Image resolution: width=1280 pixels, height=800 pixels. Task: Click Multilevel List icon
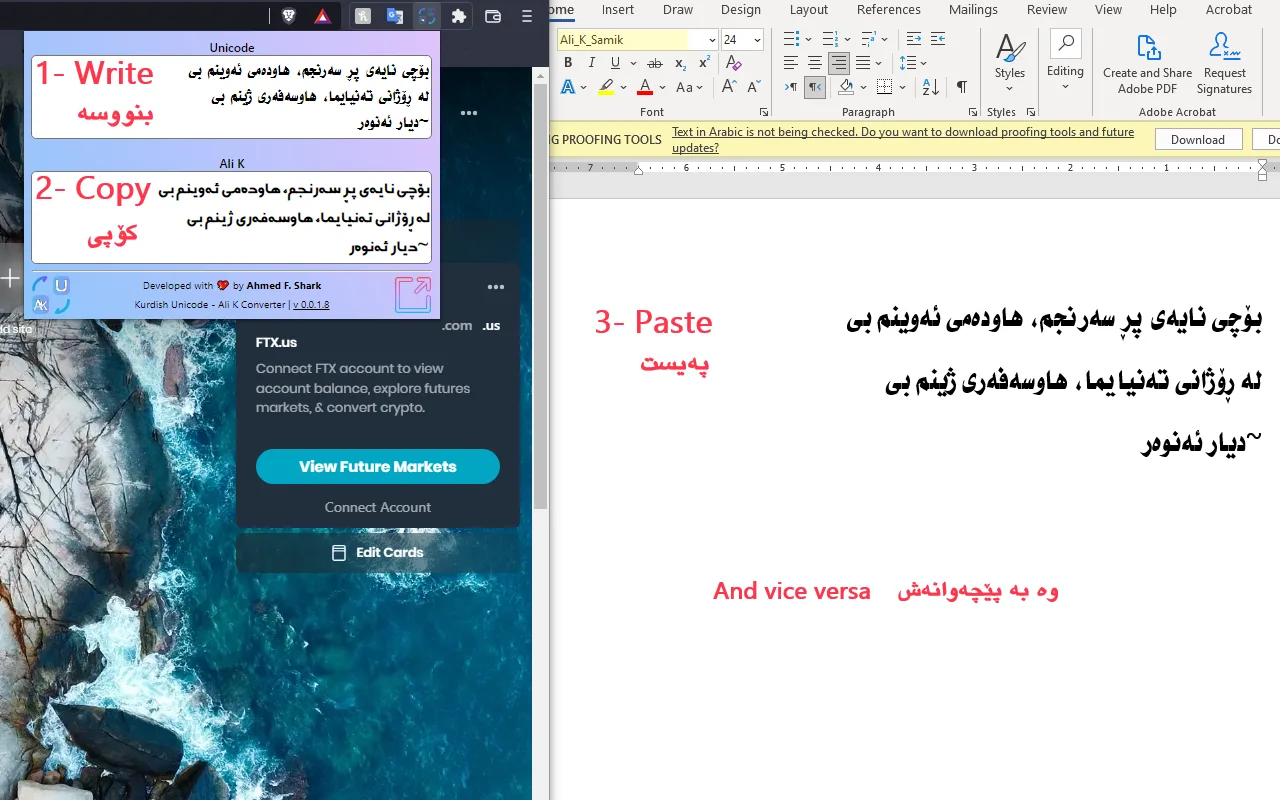click(x=868, y=39)
